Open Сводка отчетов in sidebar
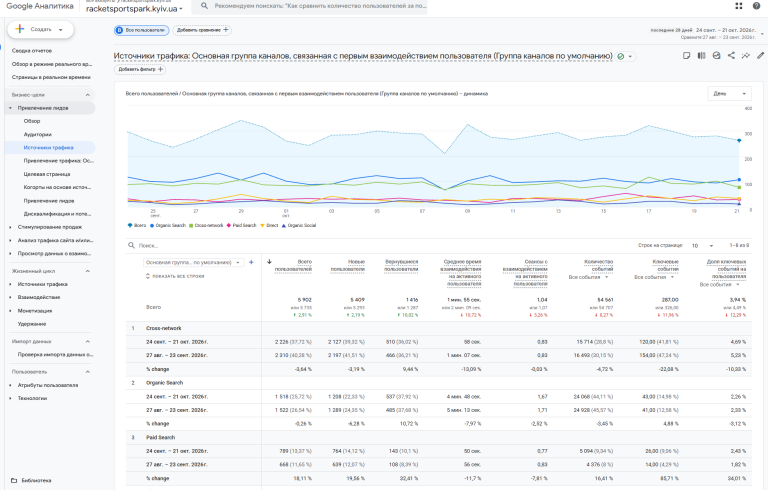This screenshot has width=768, height=490. click(x=32, y=50)
